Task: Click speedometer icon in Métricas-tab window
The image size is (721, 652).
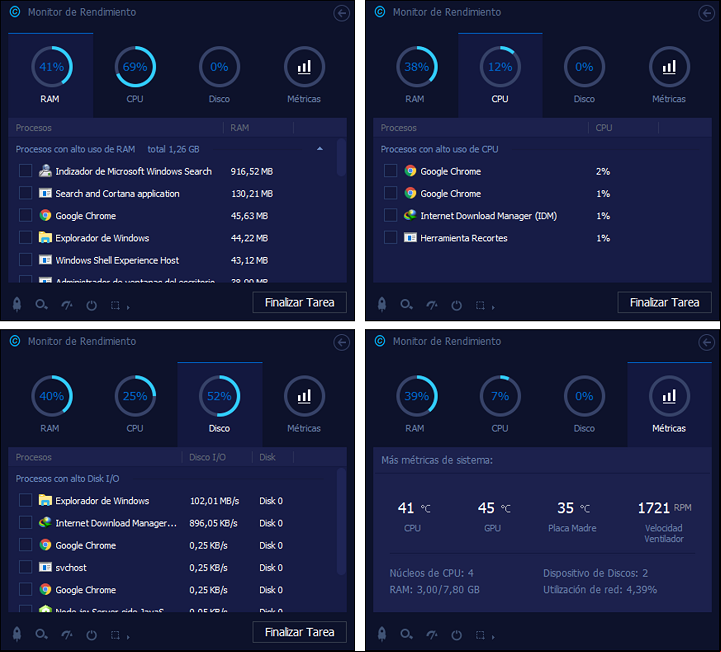Action: pyautogui.click(x=431, y=635)
